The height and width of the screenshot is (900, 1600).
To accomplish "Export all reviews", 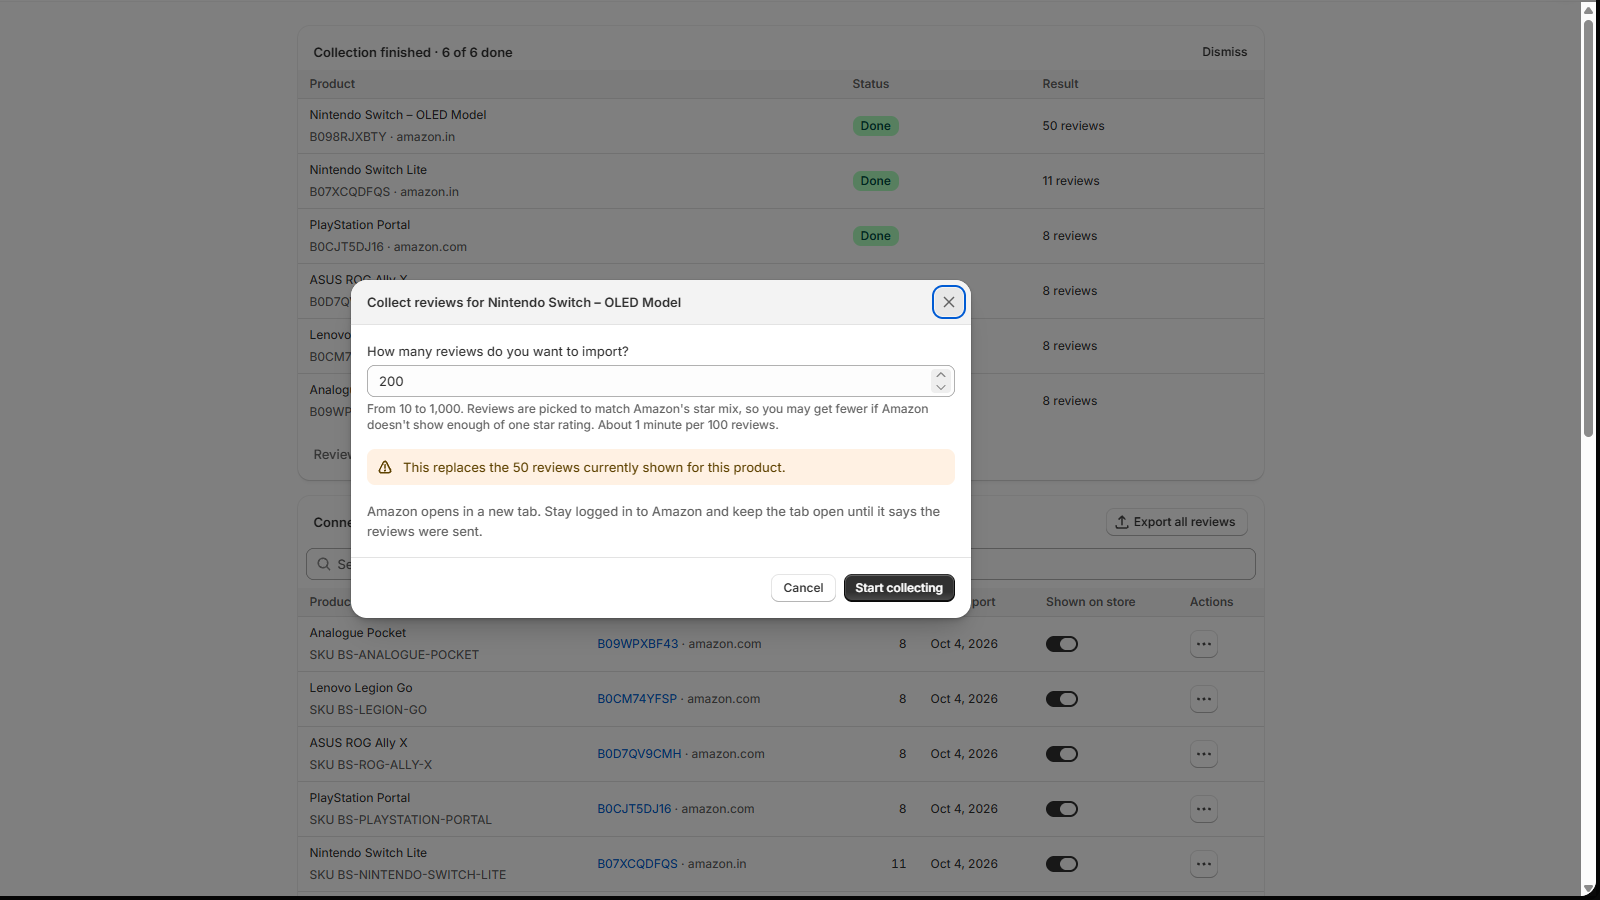I will point(1176,522).
